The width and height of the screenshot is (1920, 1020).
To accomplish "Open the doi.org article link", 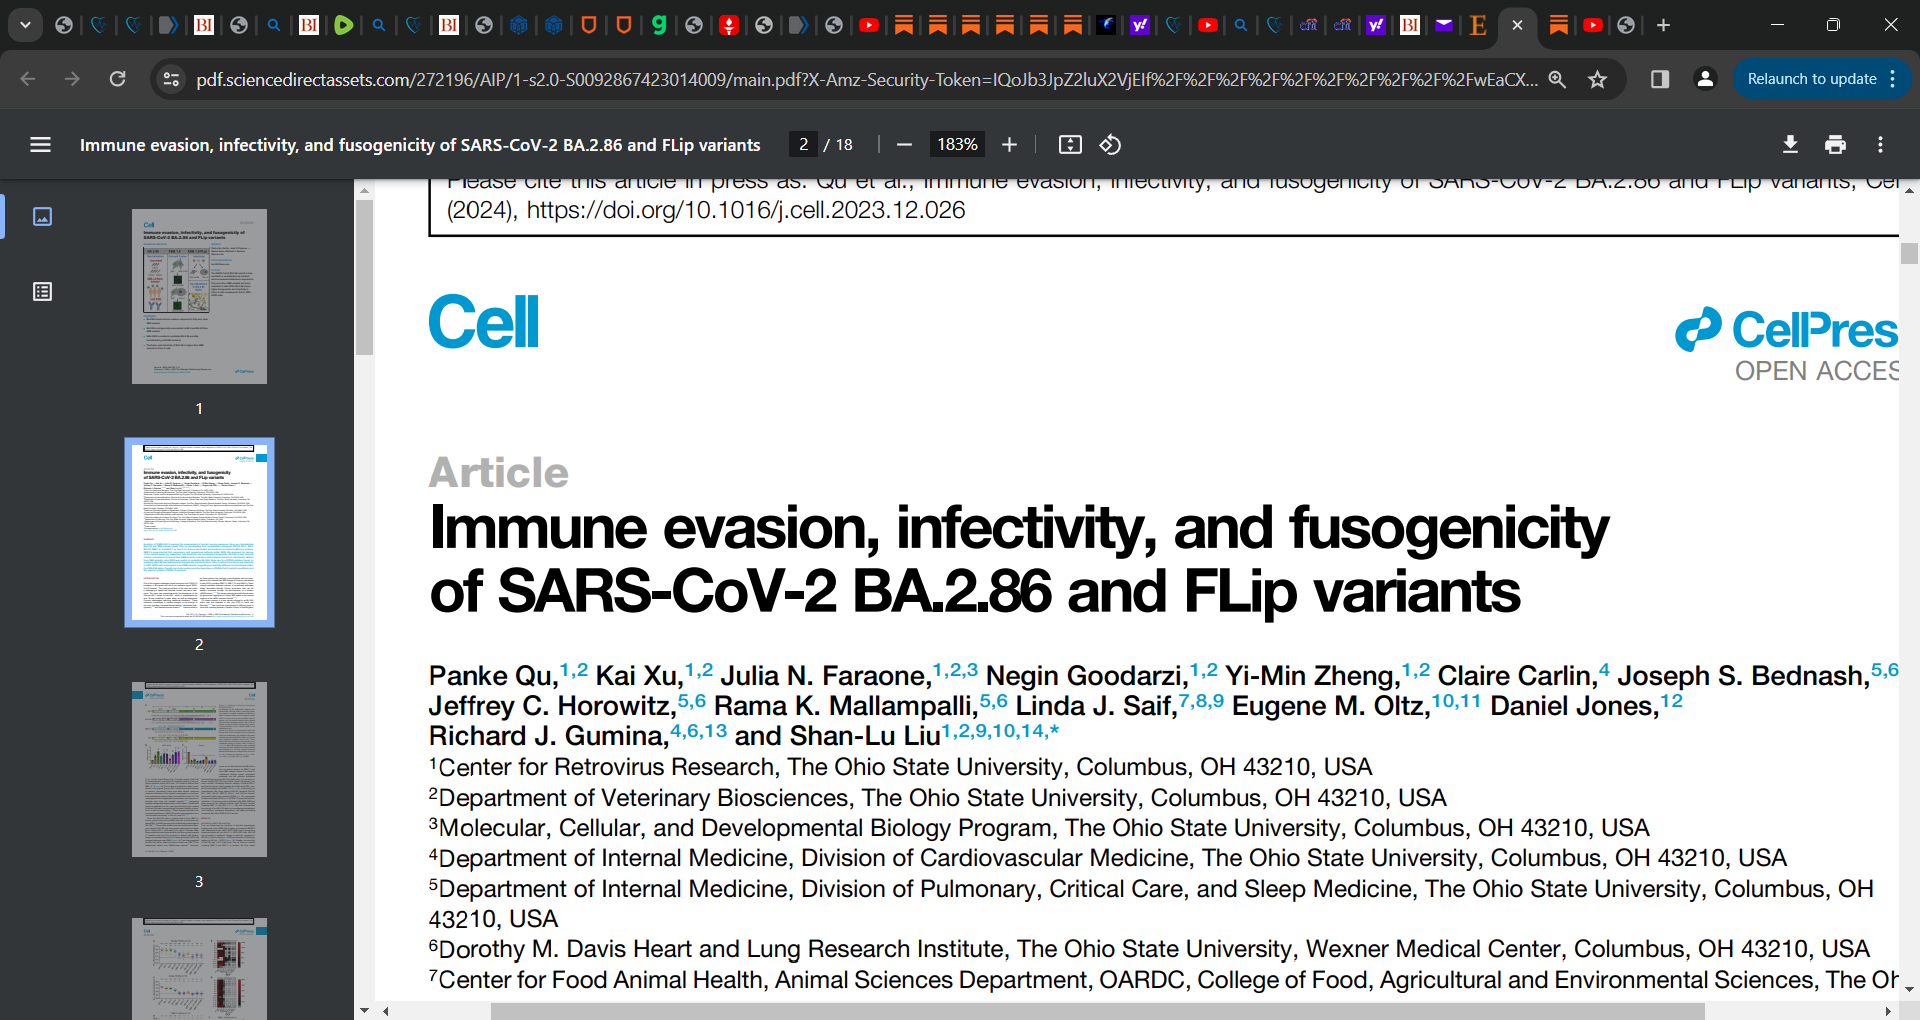I will [745, 210].
